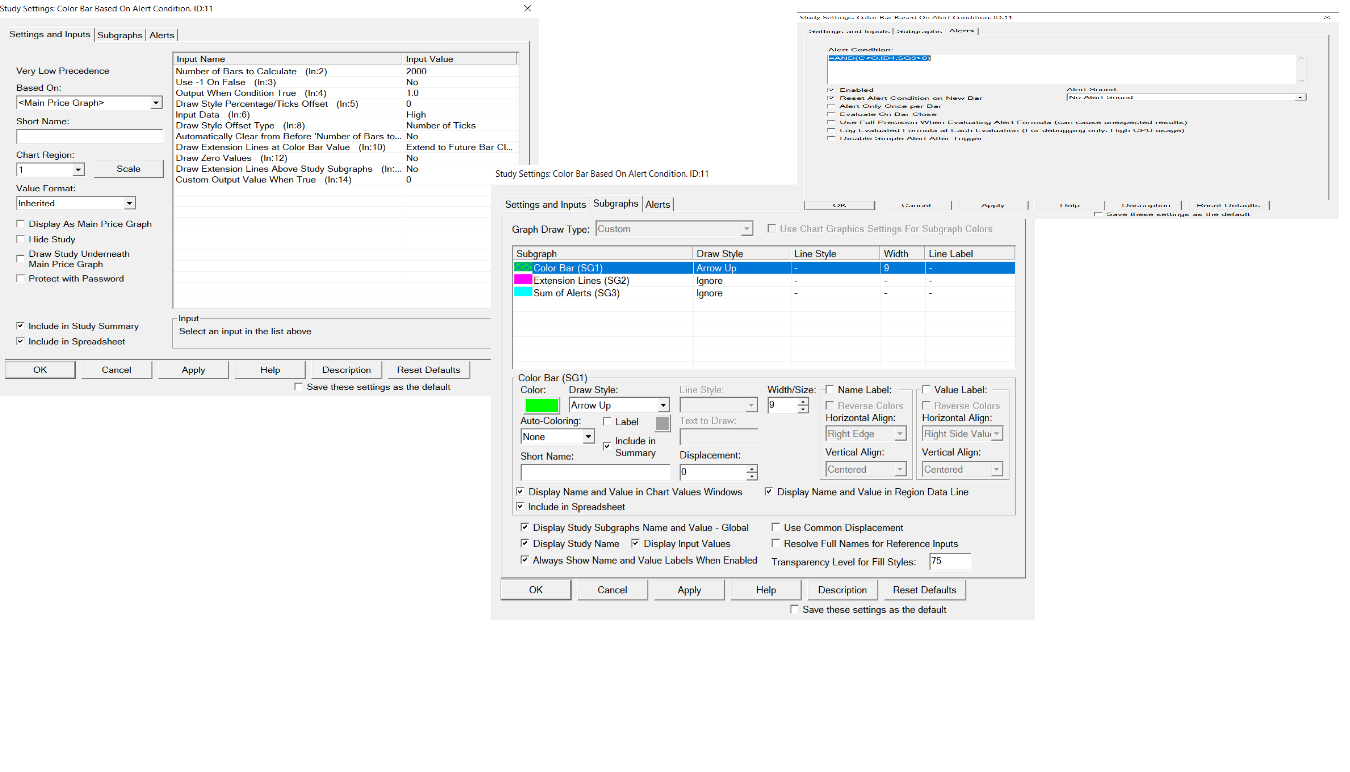The height and width of the screenshot is (772, 1350).
Task: Select Settings and Inputs tab in the Alerts window
Action: 850,30
